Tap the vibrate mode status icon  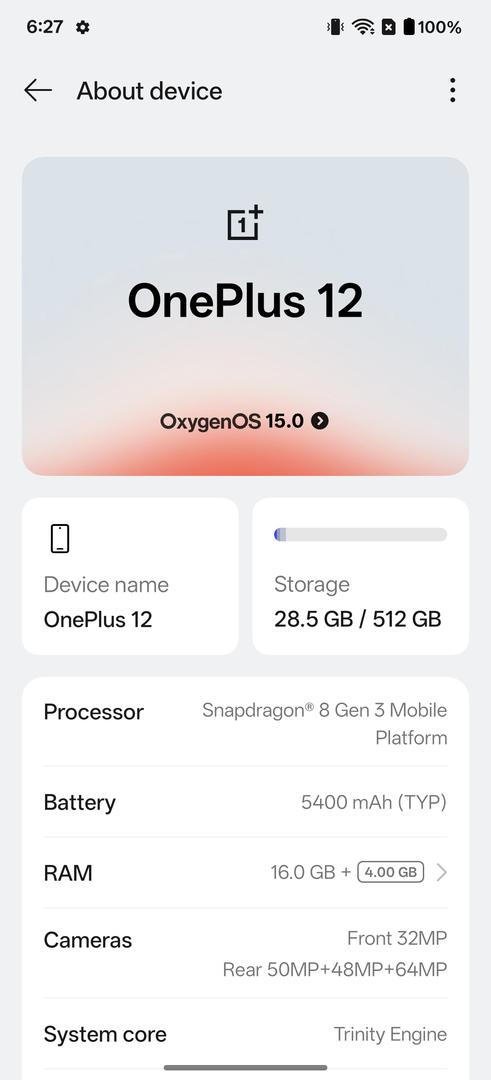(335, 27)
